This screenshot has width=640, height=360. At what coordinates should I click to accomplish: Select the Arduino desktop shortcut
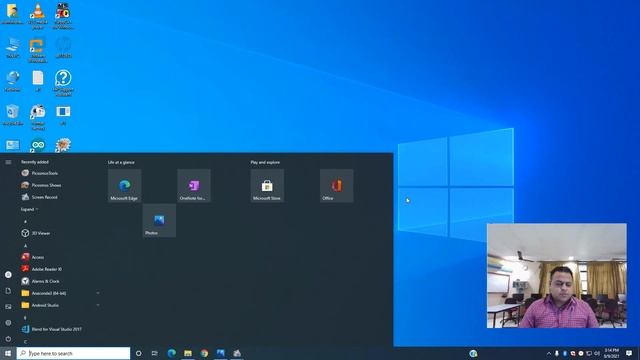[38, 146]
